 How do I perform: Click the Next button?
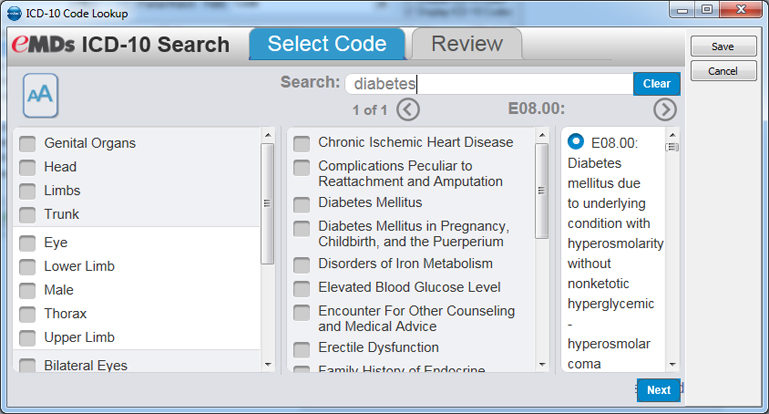pos(658,390)
